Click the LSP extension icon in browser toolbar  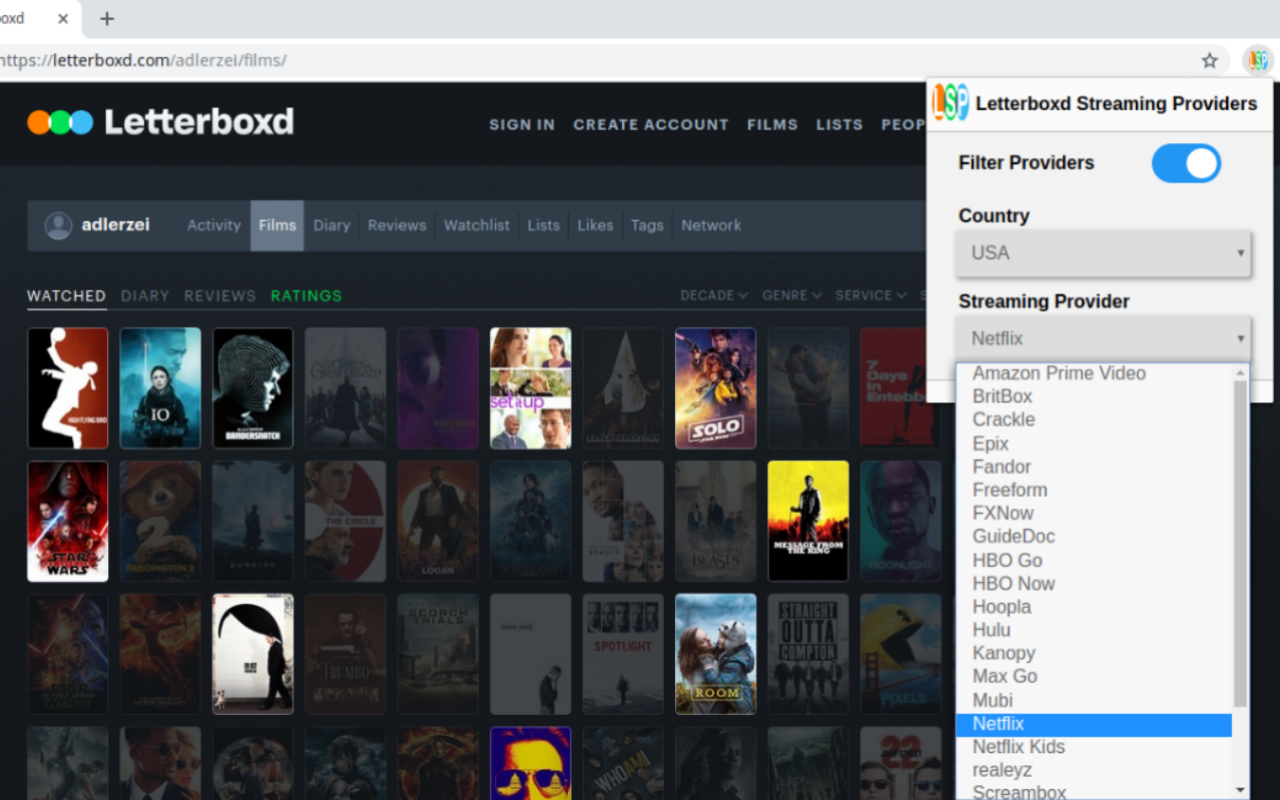pyautogui.click(x=1257, y=61)
